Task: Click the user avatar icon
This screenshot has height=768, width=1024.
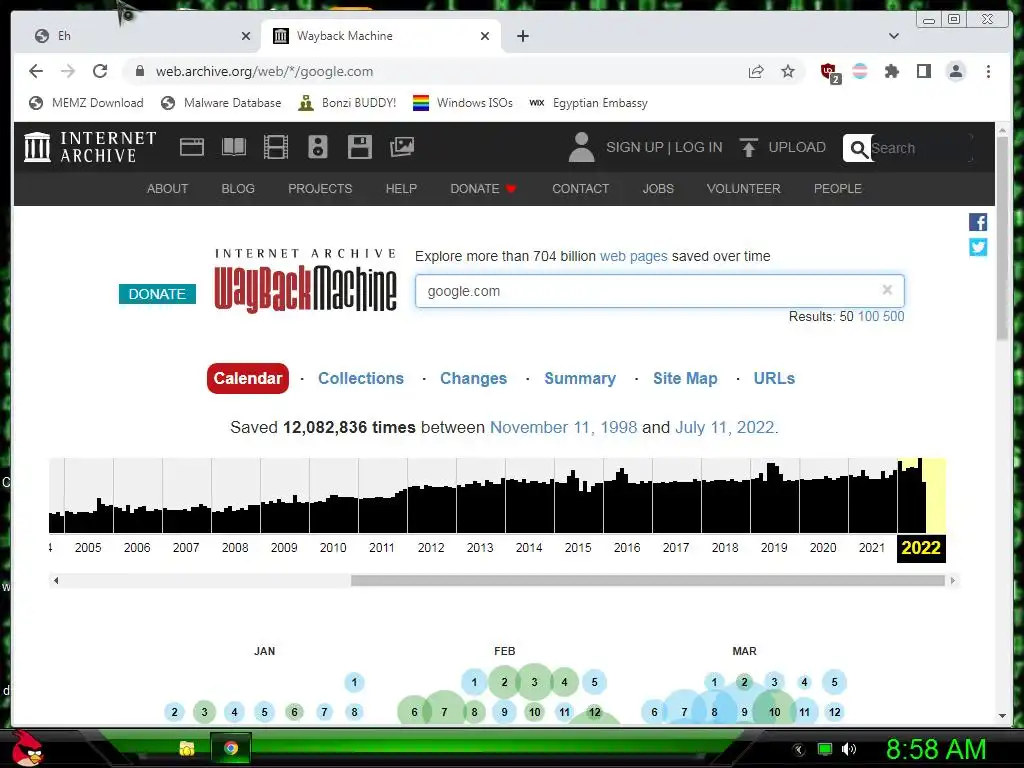Action: pos(581,147)
